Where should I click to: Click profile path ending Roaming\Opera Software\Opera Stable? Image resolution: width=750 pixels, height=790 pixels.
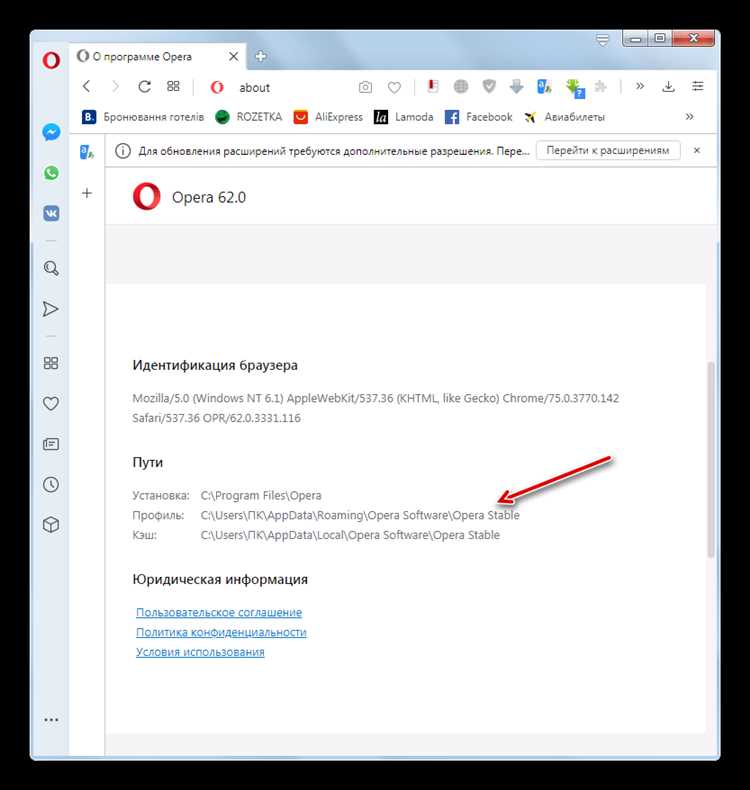pos(360,515)
